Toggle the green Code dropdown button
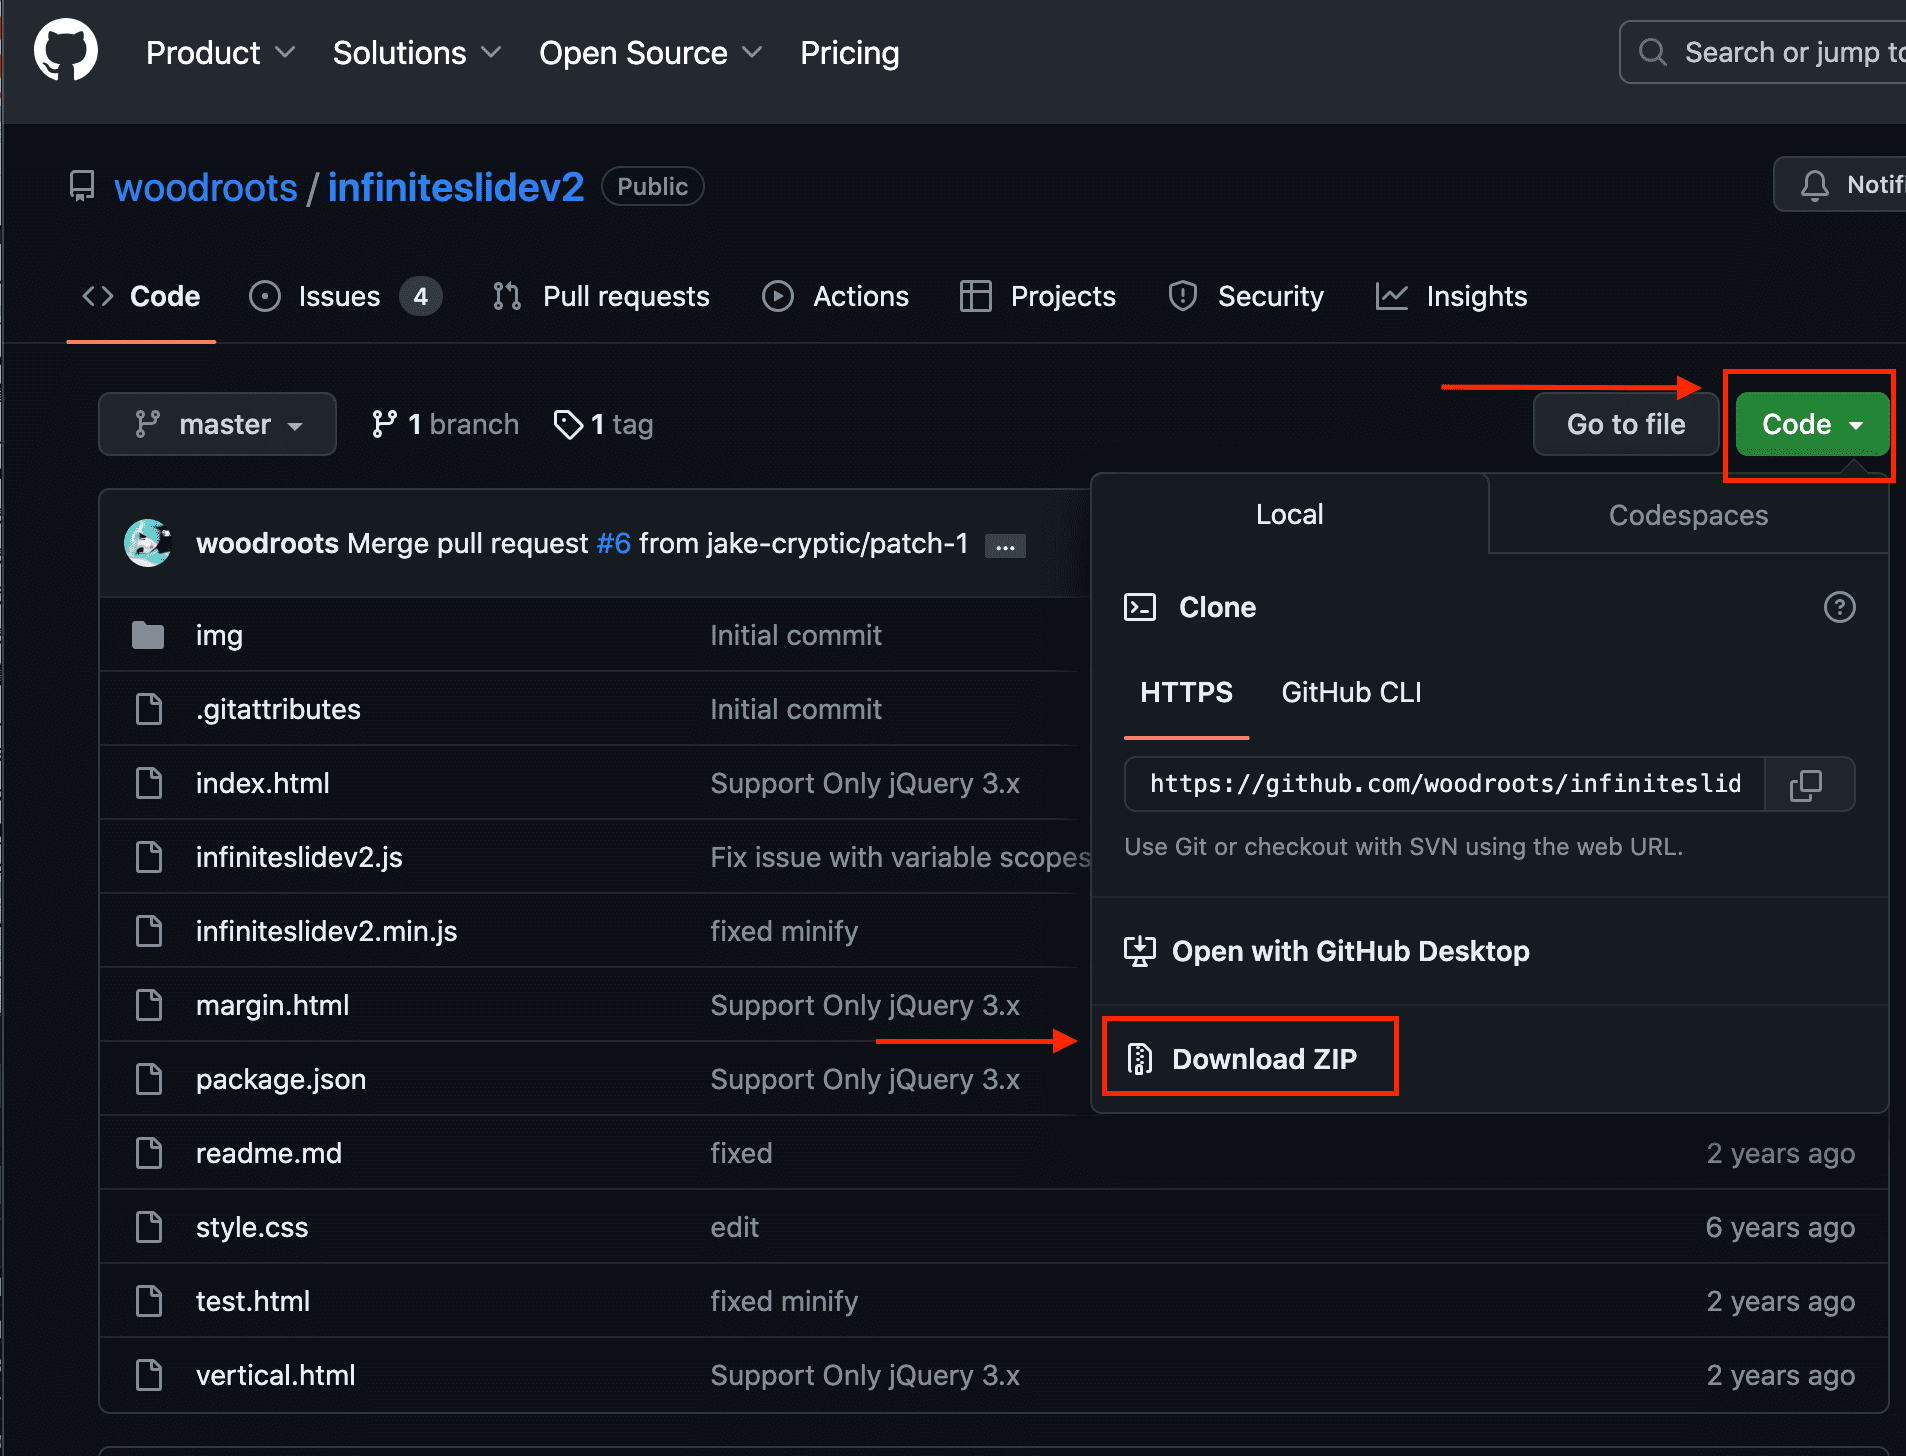Viewport: 1906px width, 1456px height. click(x=1812, y=424)
